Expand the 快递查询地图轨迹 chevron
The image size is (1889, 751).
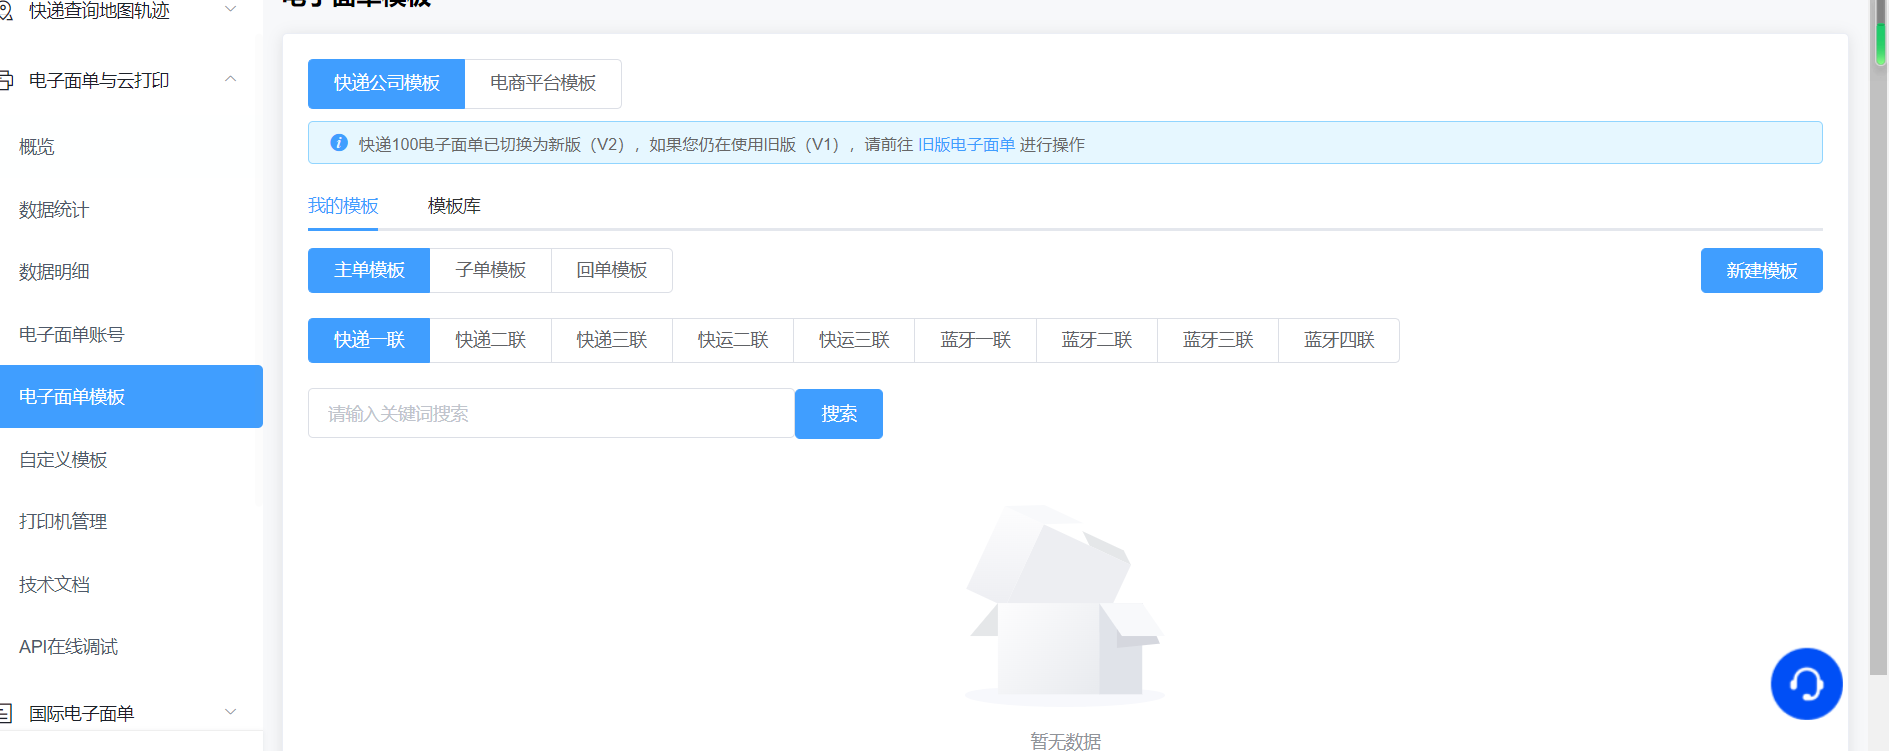[231, 10]
